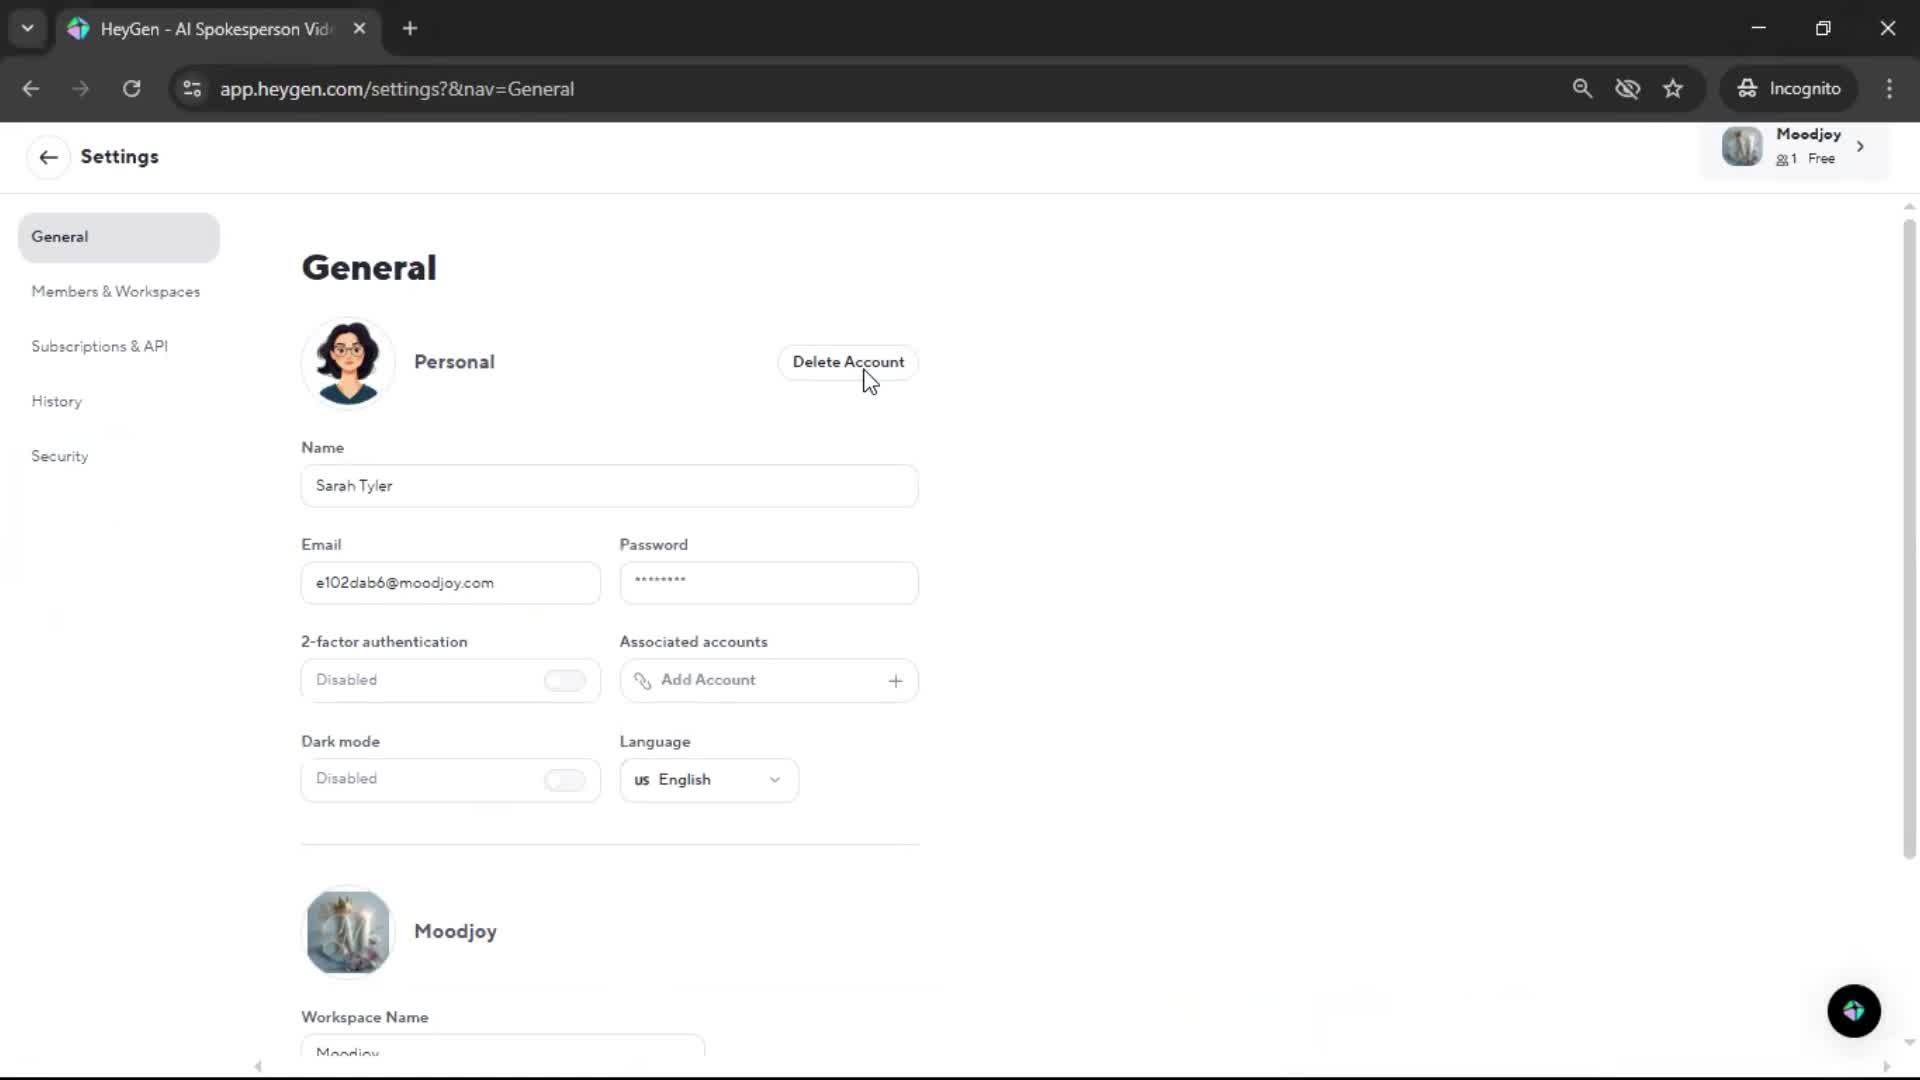Click the Personal profile avatar picture

pyautogui.click(x=348, y=362)
